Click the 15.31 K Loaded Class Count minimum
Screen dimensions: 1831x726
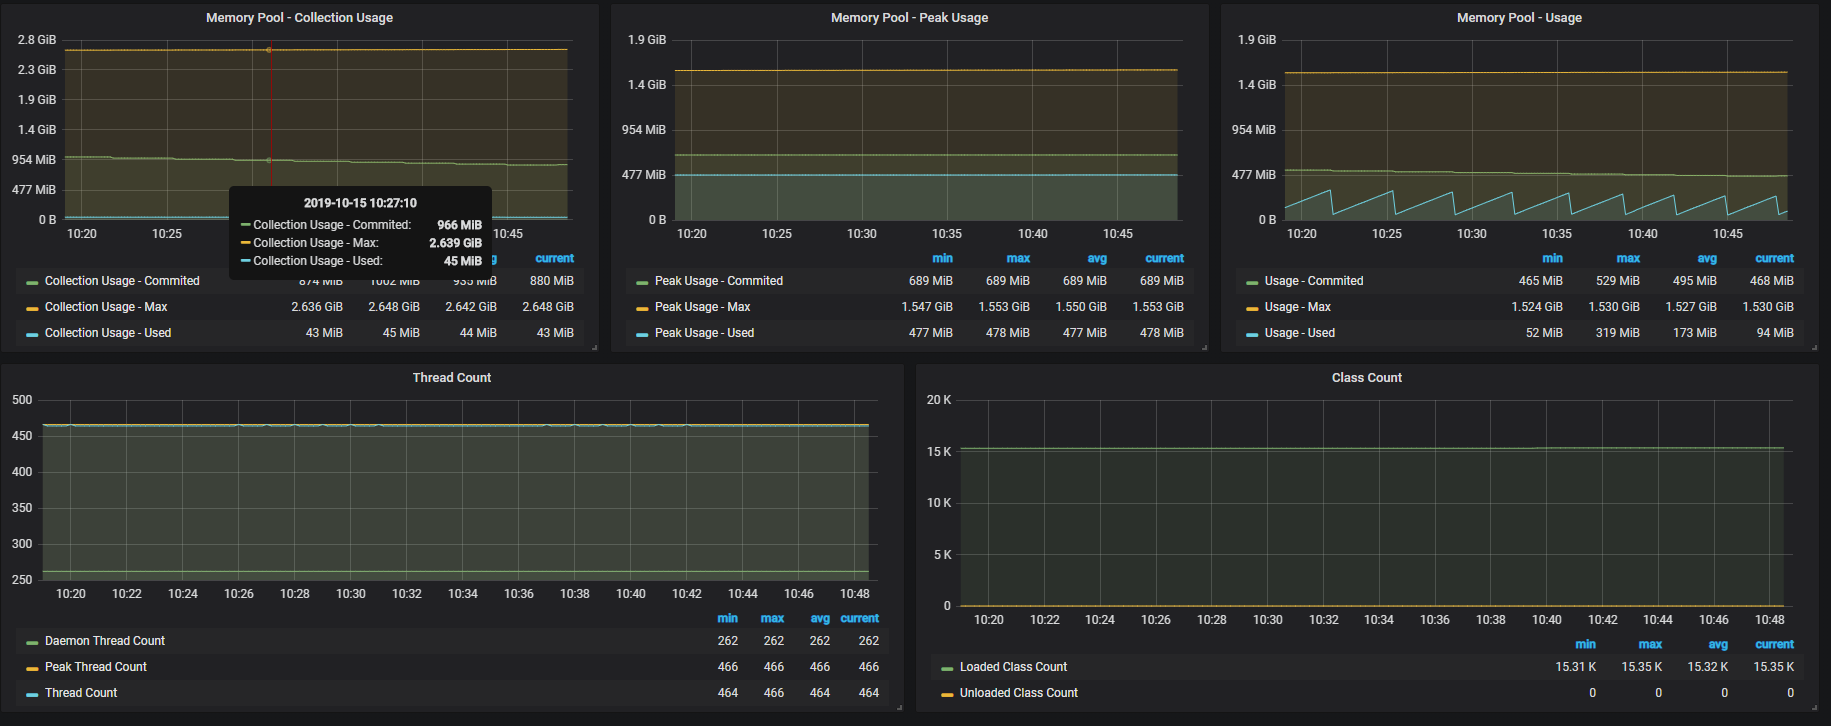coord(1576,667)
